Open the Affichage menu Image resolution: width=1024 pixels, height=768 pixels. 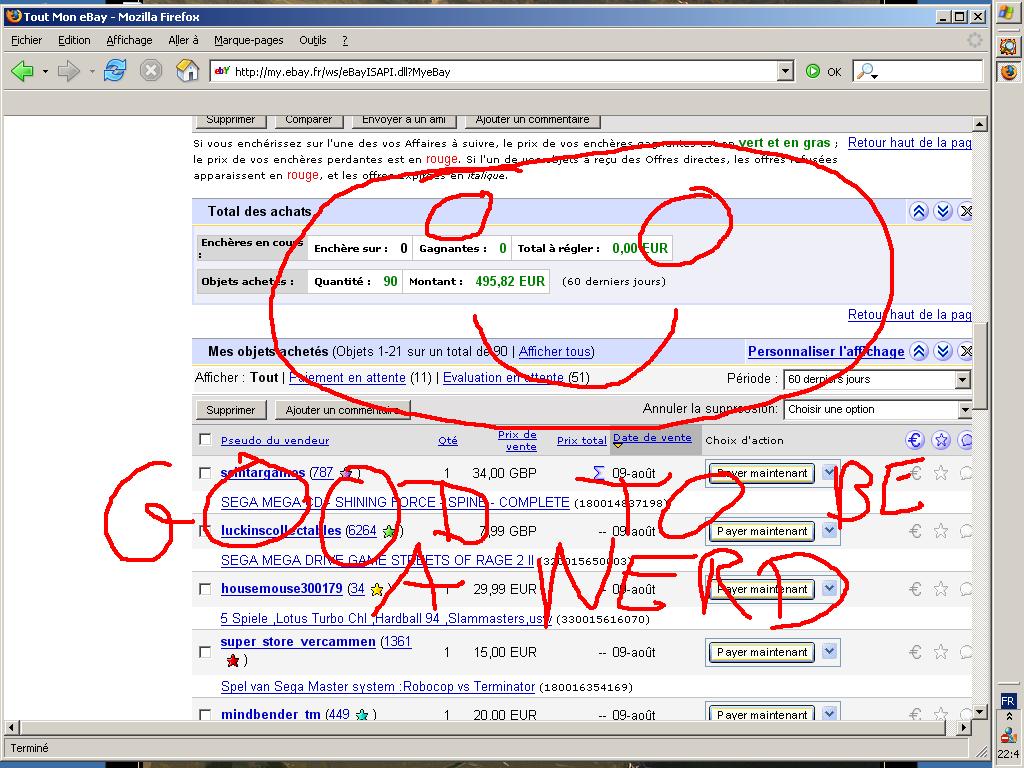click(129, 40)
